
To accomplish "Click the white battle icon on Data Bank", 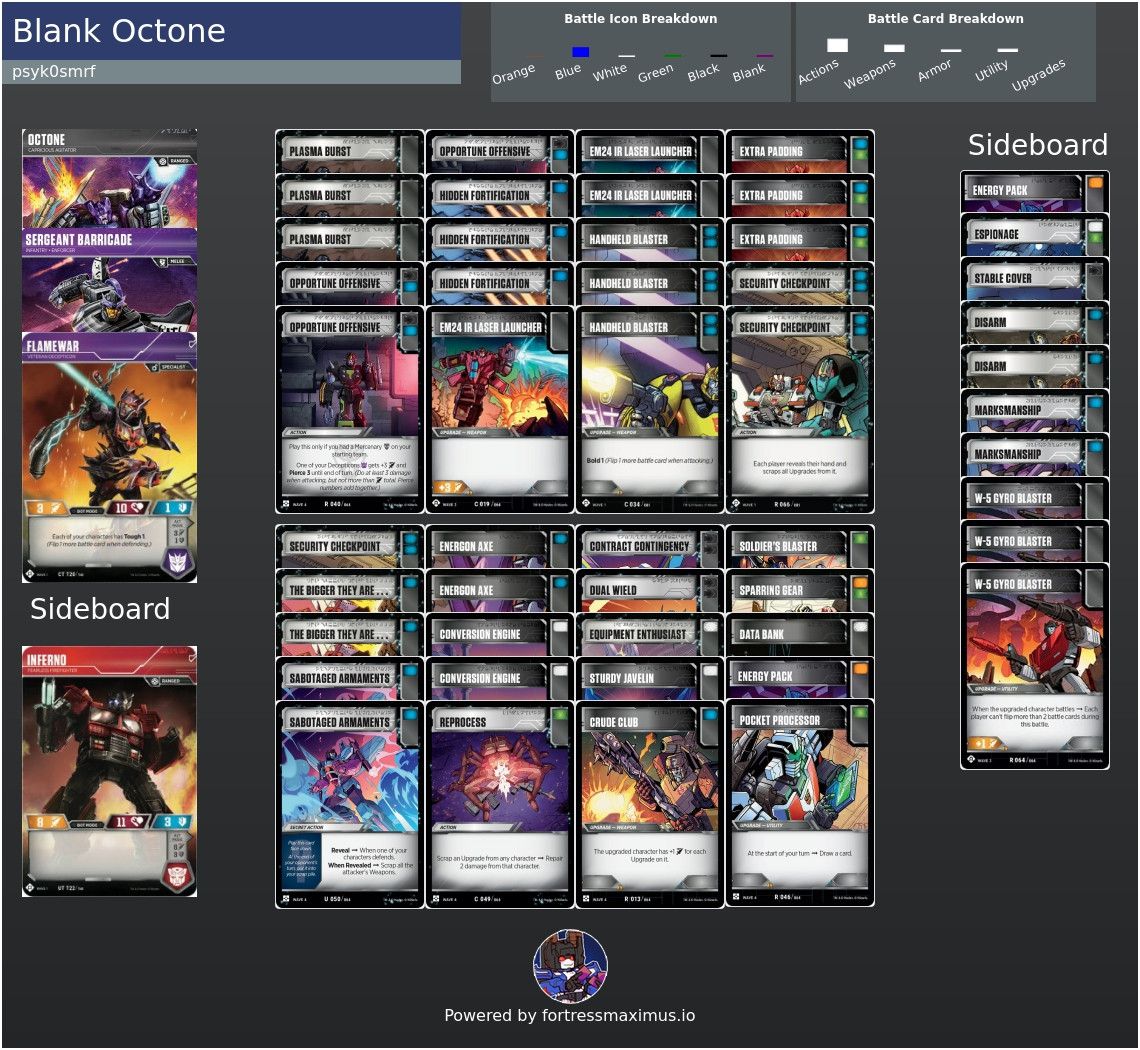I will [860, 627].
